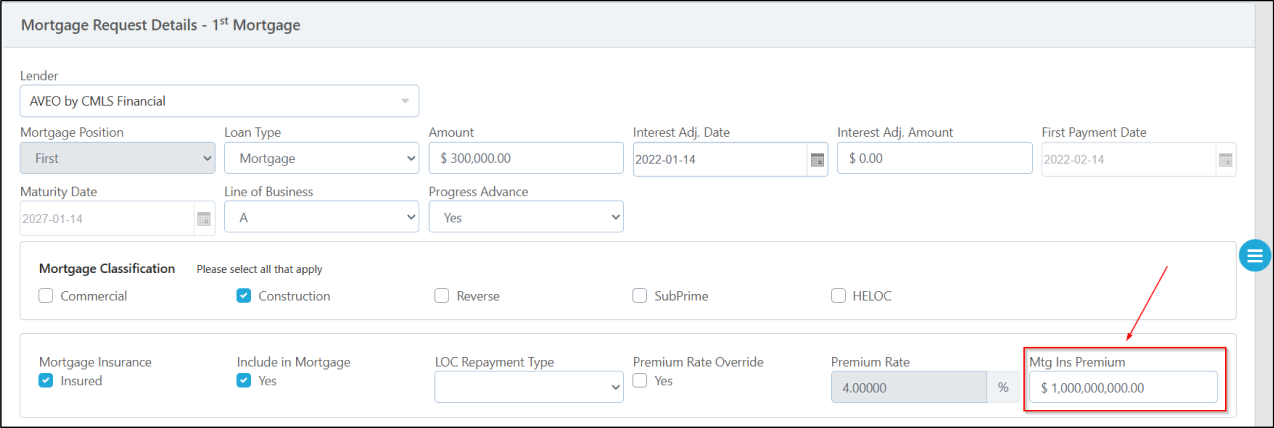Focus the Mtg Ins Premium field
This screenshot has width=1274, height=428.
1123,388
